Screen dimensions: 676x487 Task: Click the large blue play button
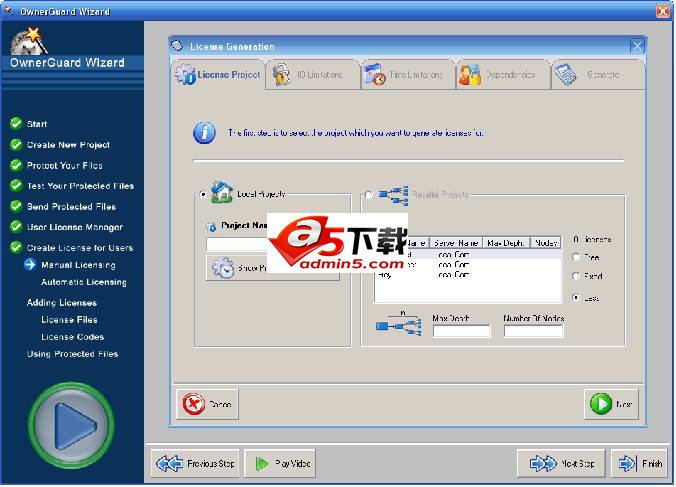click(71, 425)
